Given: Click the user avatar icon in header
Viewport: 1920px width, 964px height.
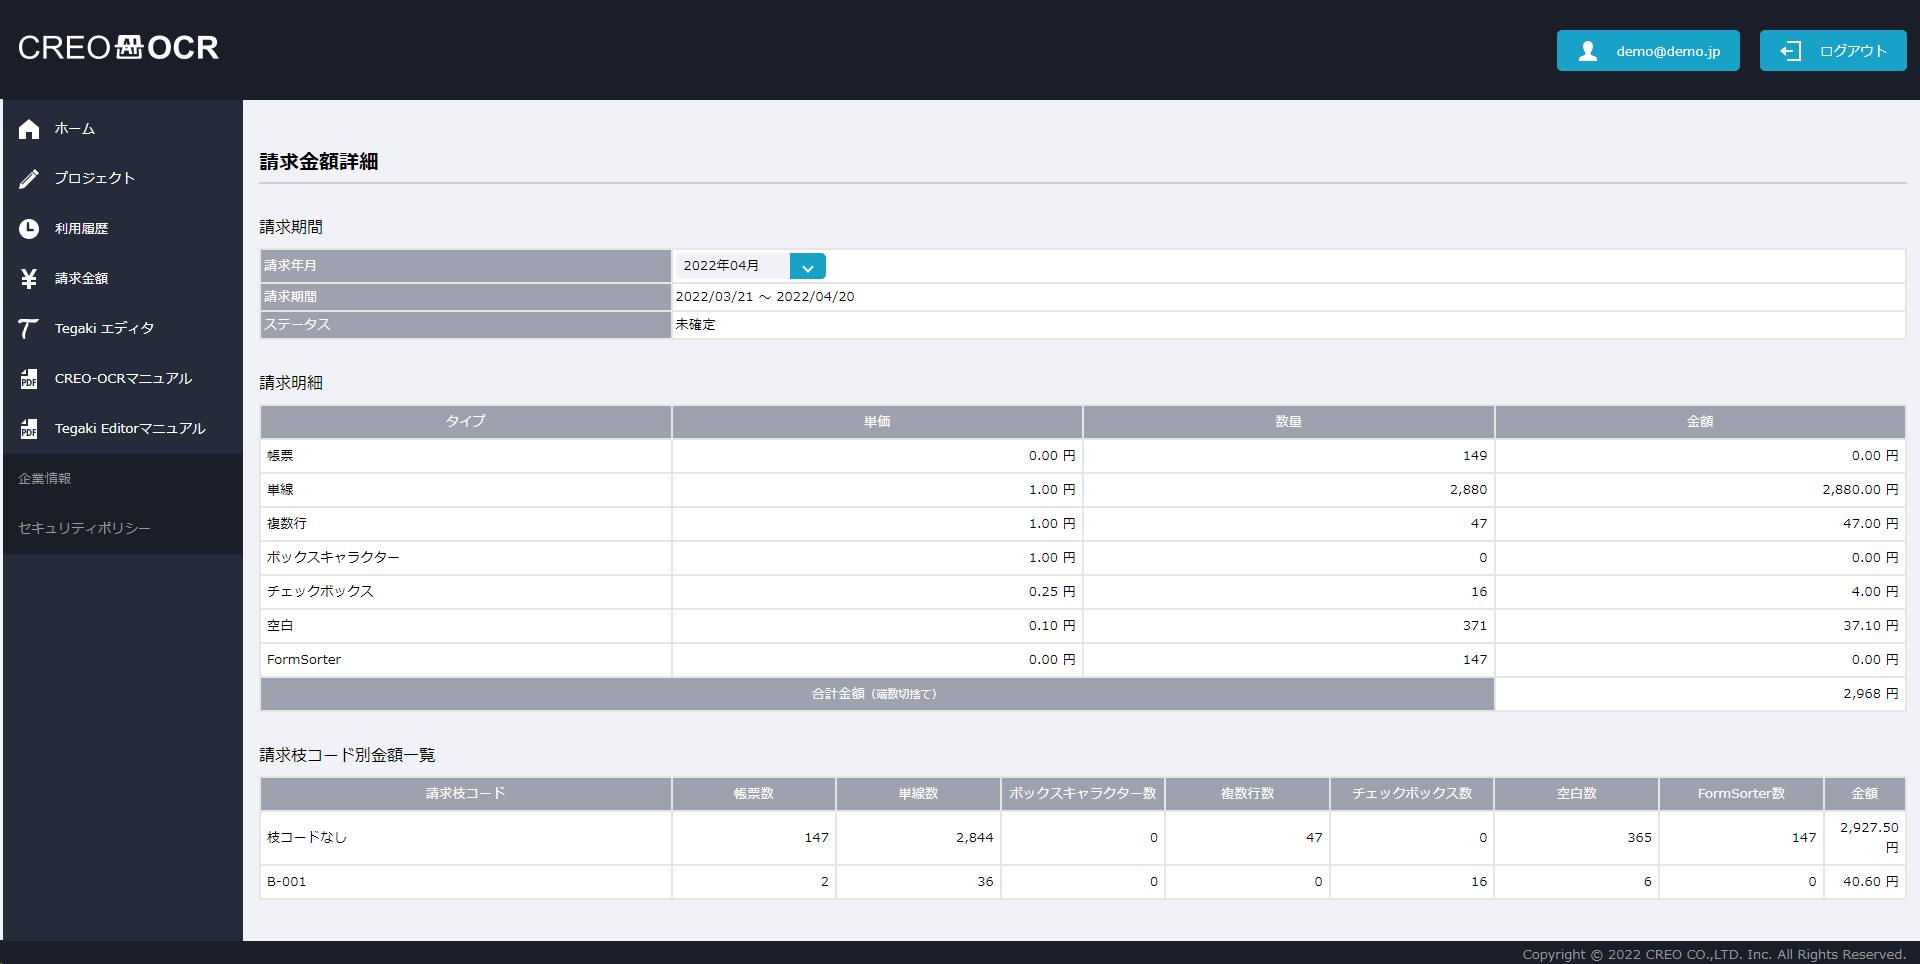Looking at the screenshot, I should pos(1587,51).
